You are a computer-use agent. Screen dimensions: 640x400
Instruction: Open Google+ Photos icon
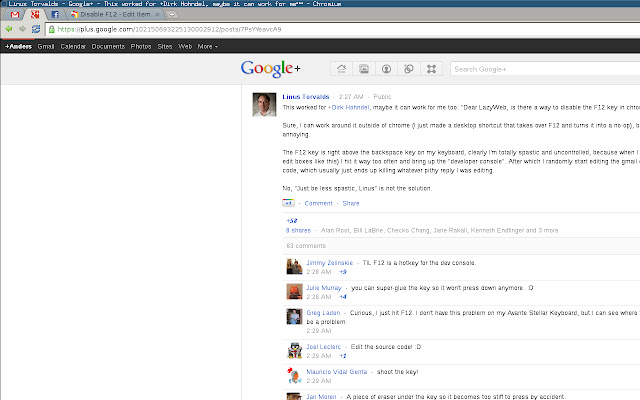point(364,69)
